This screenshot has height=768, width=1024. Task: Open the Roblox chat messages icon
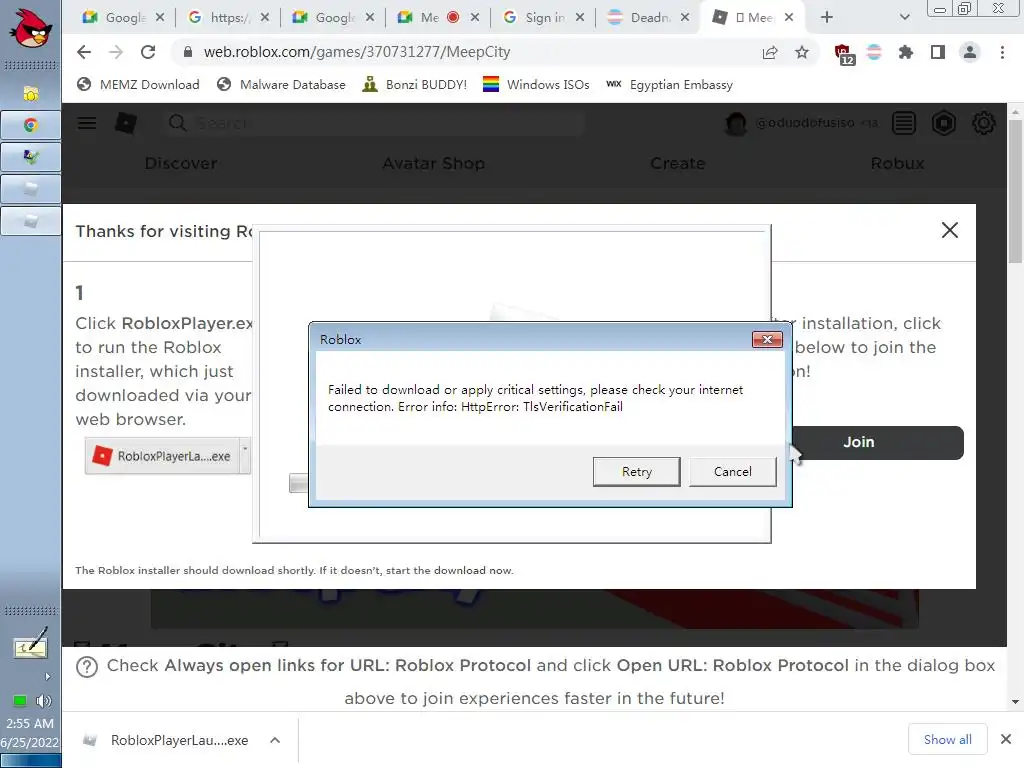[x=904, y=123]
